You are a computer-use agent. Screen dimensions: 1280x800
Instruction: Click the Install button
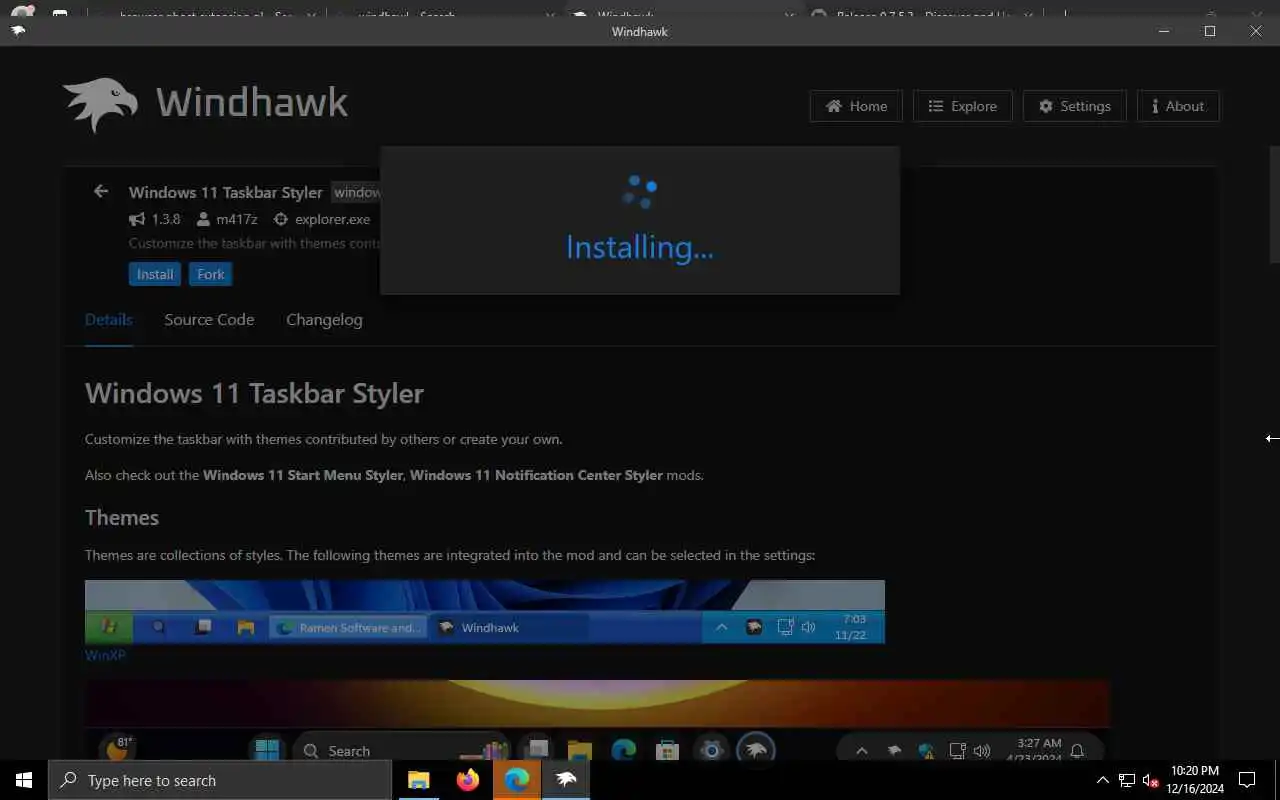pos(155,274)
